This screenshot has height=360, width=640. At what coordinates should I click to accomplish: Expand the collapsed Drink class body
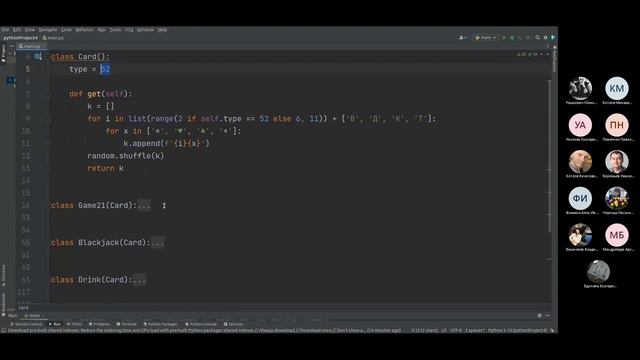(140, 280)
